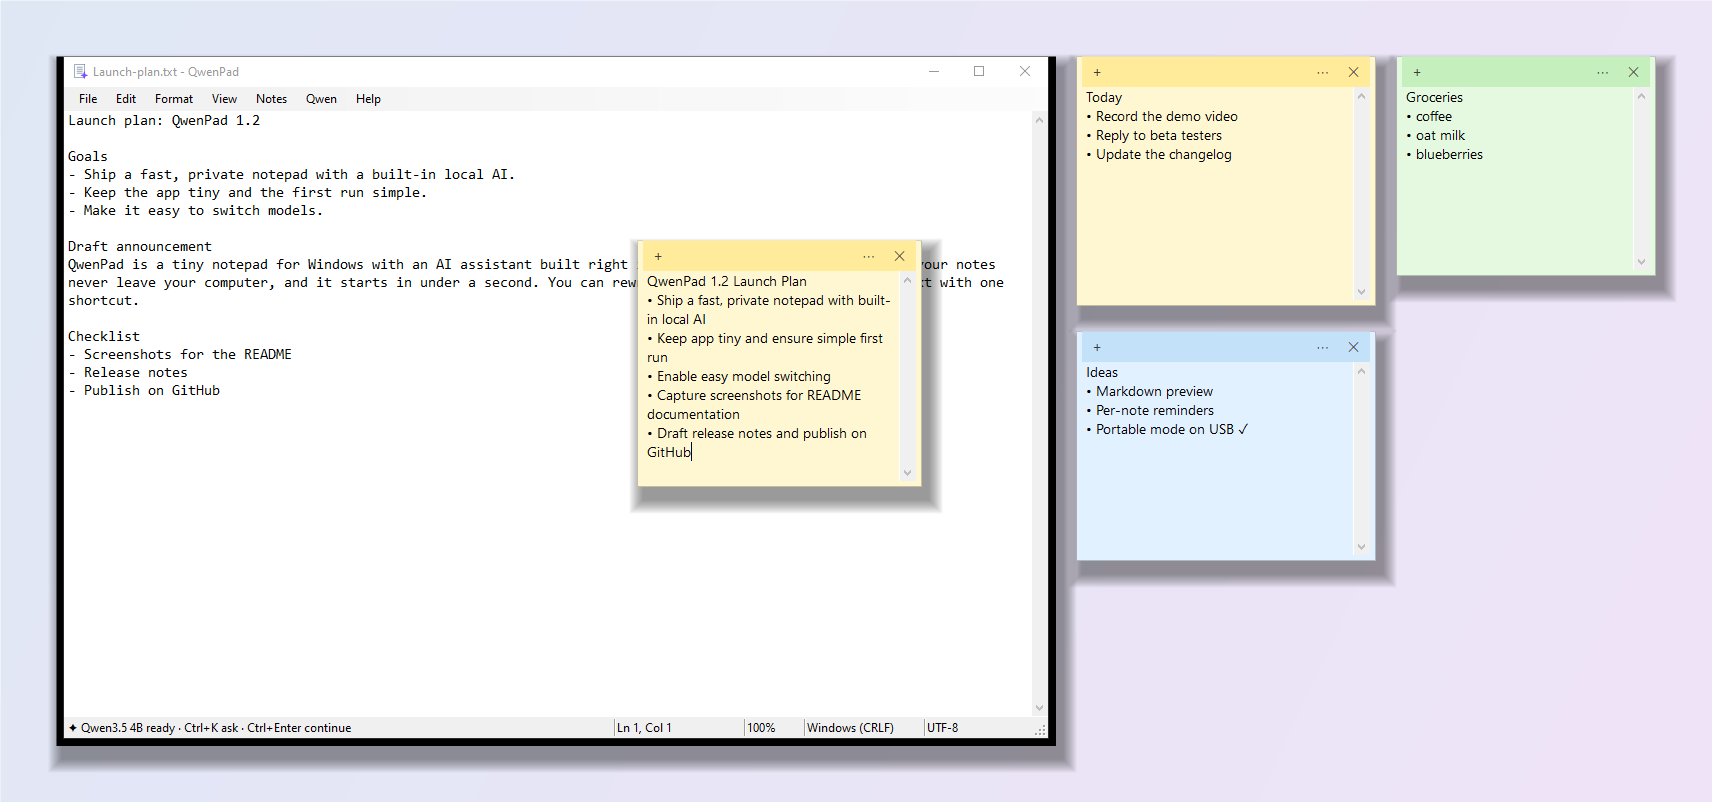Click 'oat milk' in Groceries note
1712x802 pixels.
pos(1440,136)
